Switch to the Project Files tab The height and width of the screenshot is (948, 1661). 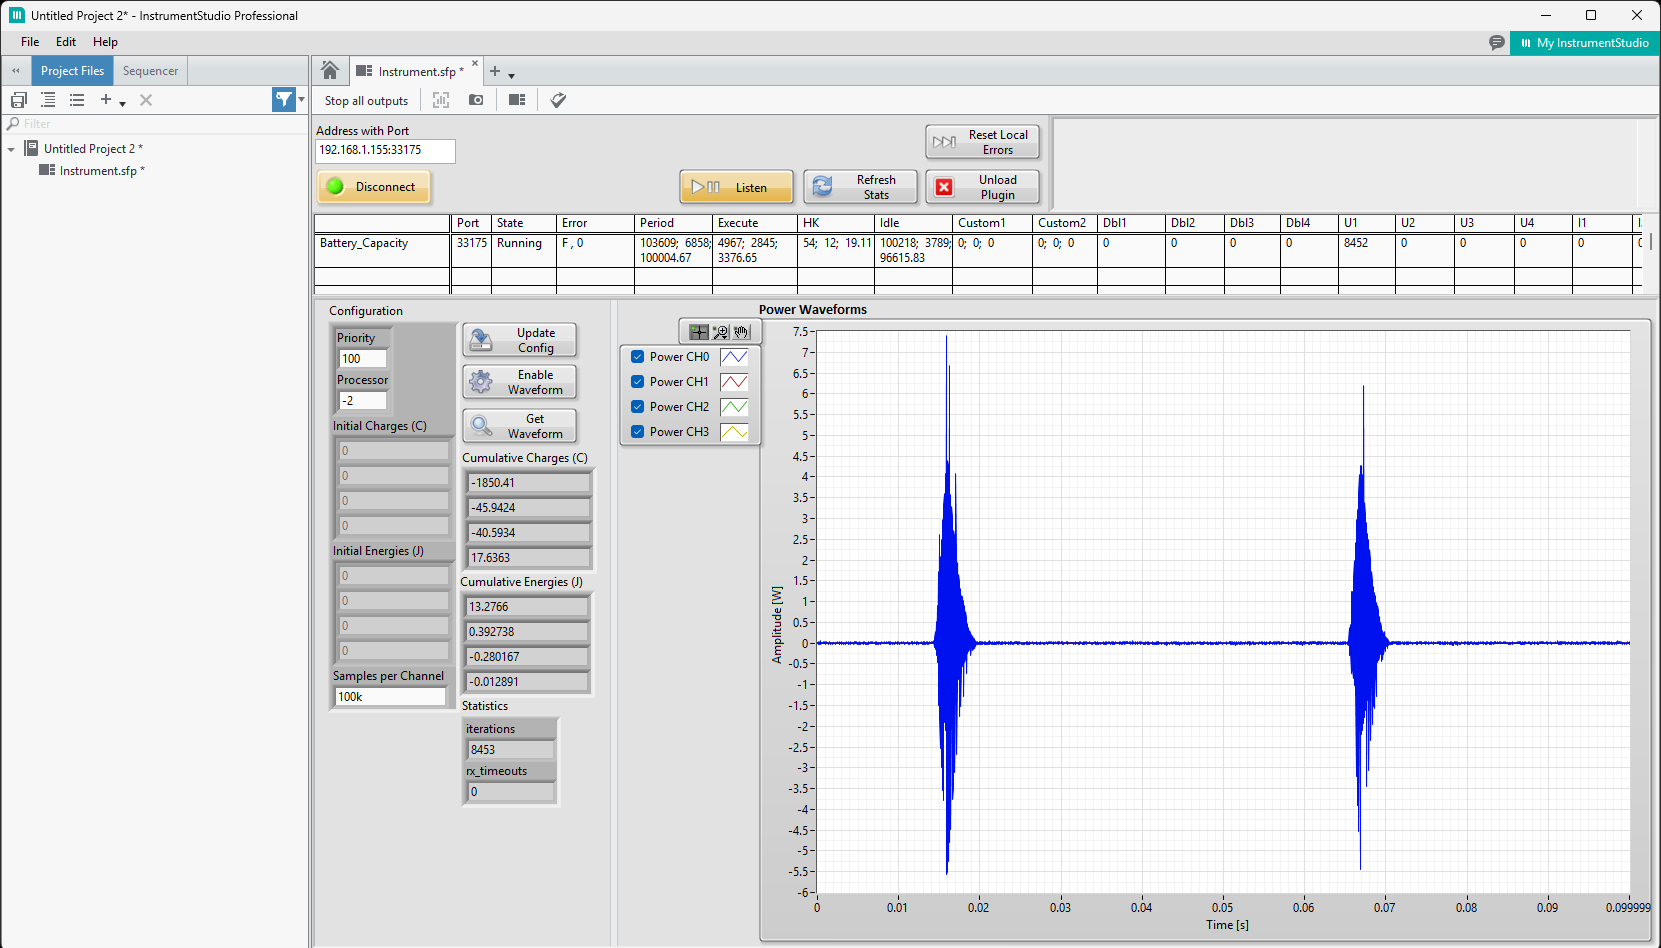click(72, 71)
